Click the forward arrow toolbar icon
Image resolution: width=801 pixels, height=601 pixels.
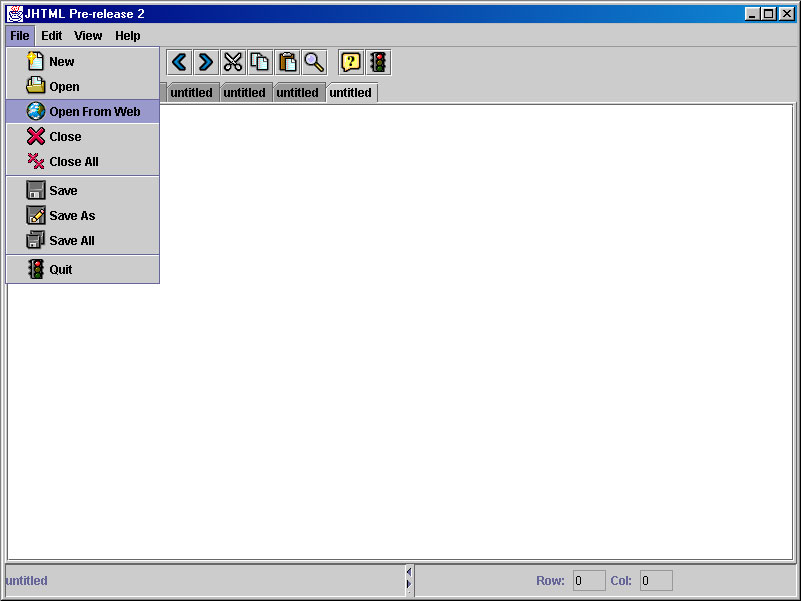pyautogui.click(x=206, y=63)
